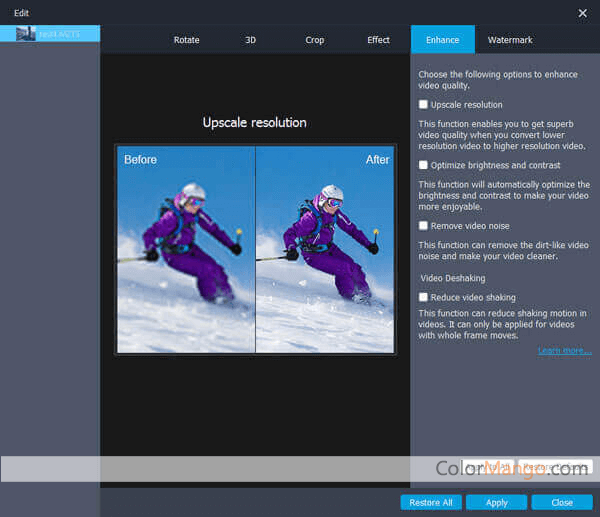
Task: Click the Restore All button
Action: (431, 502)
